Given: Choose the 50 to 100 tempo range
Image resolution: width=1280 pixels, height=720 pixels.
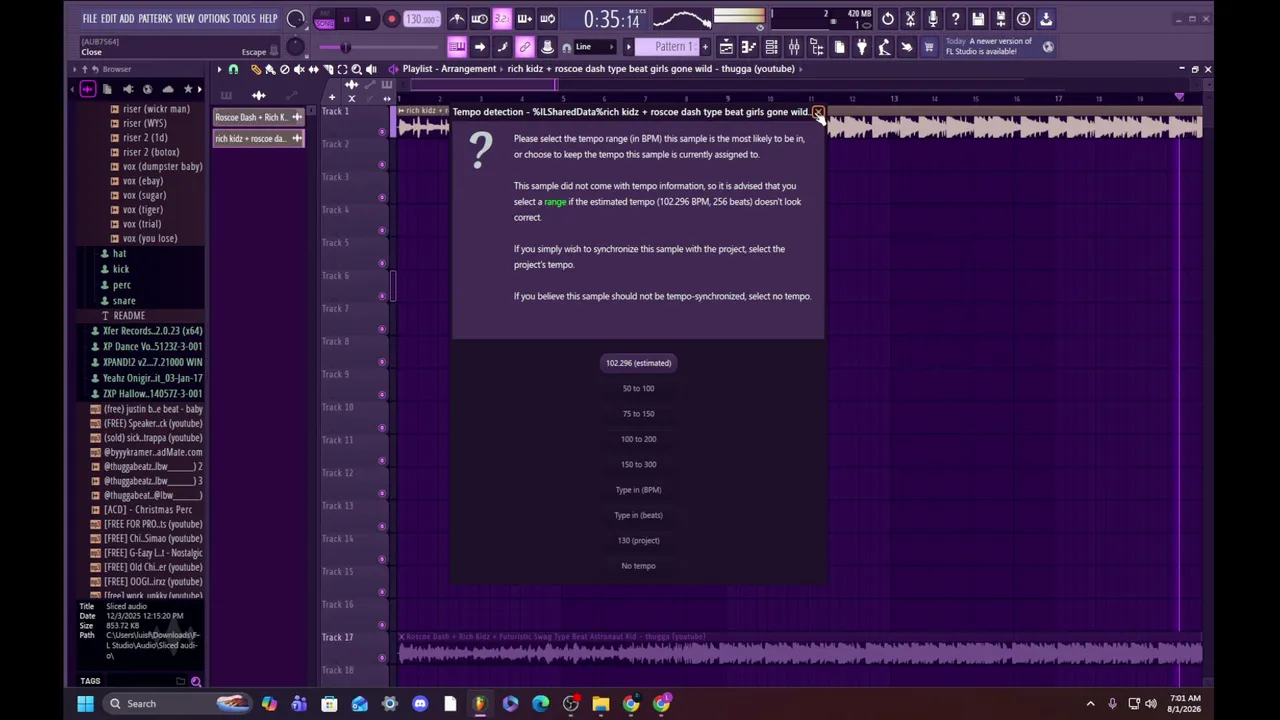Looking at the screenshot, I should 638,388.
